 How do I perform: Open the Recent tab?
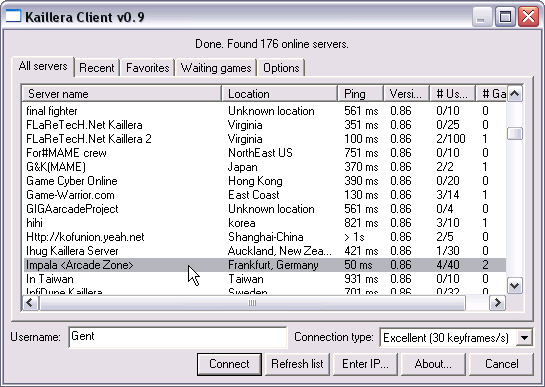[97, 68]
